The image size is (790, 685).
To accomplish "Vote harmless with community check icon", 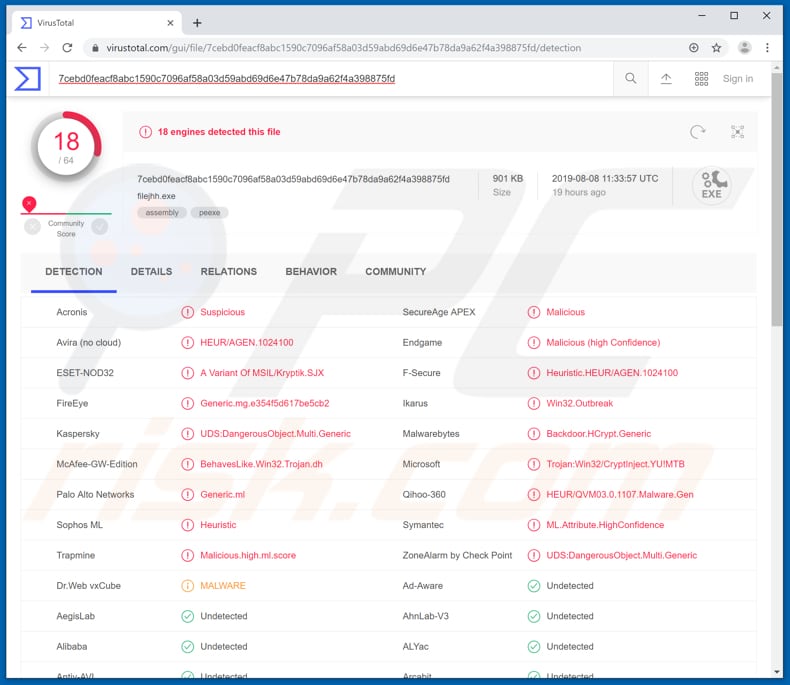I will (100, 227).
